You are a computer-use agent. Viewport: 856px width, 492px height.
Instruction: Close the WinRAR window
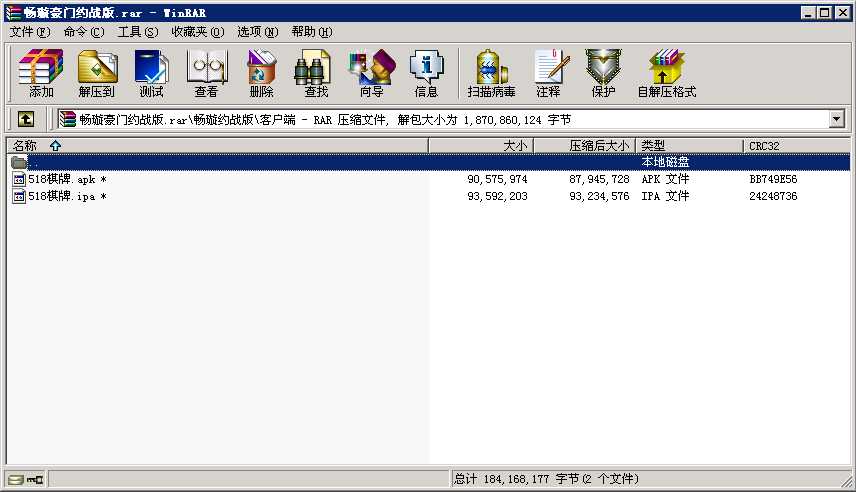[842, 13]
